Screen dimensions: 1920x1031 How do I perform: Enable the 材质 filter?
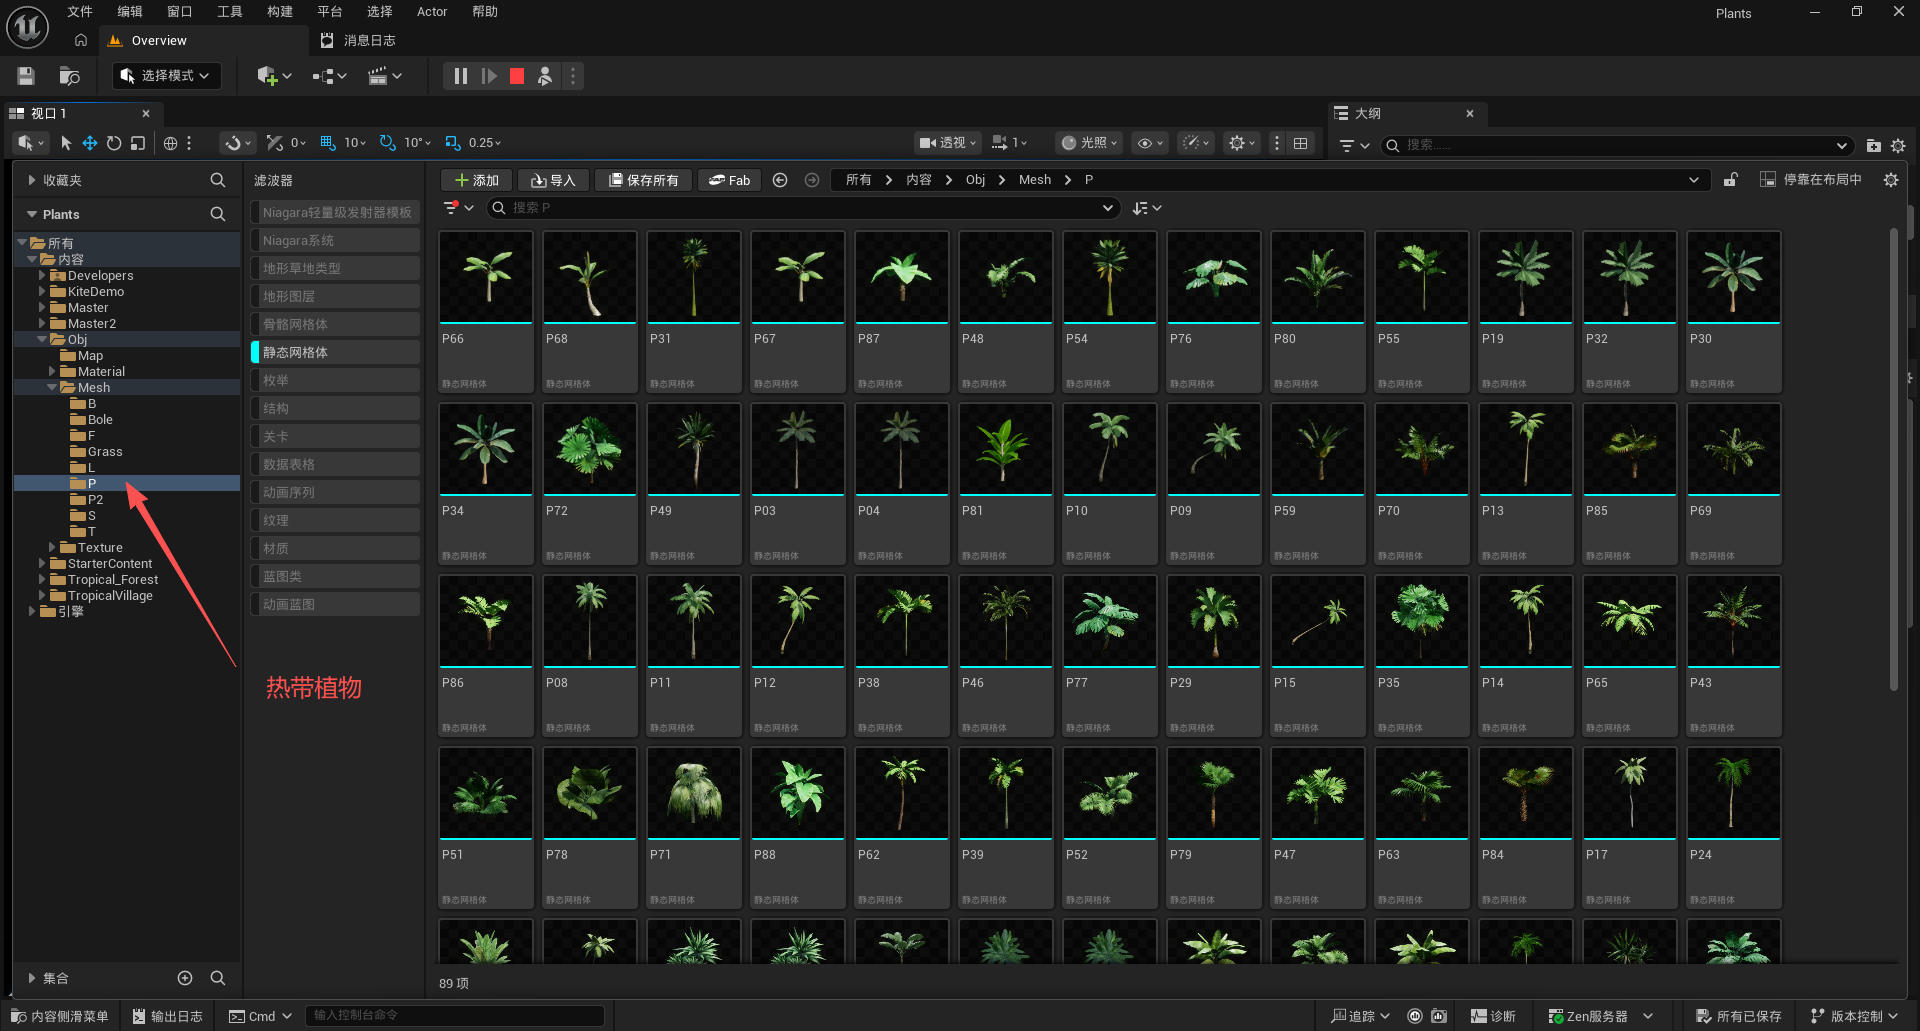tap(335, 548)
